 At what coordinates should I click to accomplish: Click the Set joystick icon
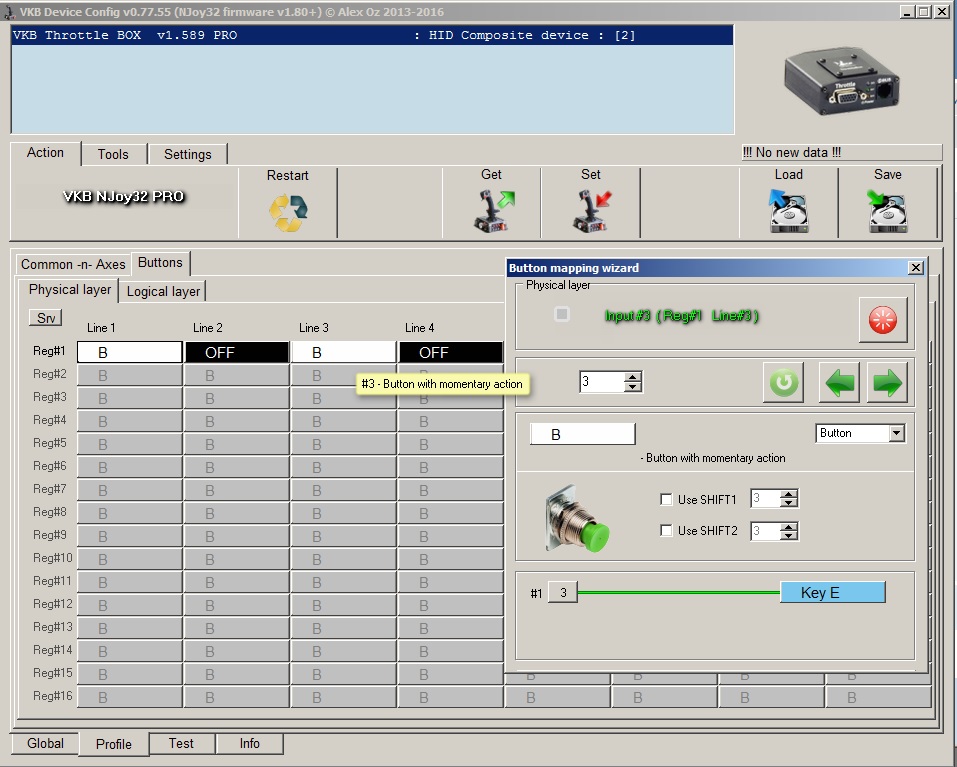point(591,212)
